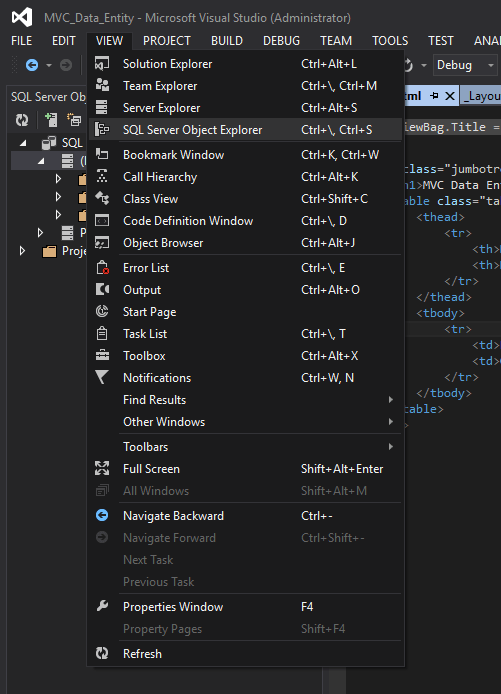501x694 pixels.
Task: Click the tbody tag in code editor
Action: click(440, 313)
